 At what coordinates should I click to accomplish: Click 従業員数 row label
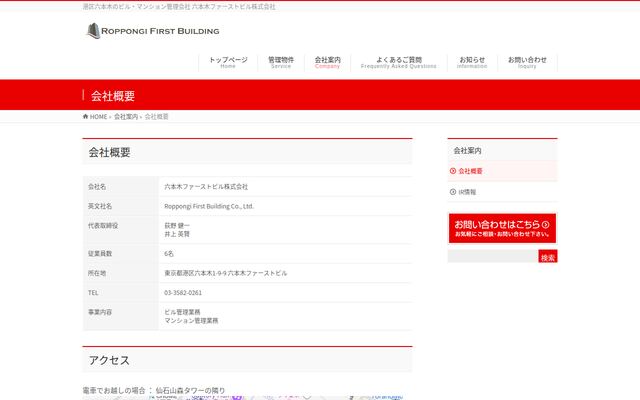coord(100,253)
